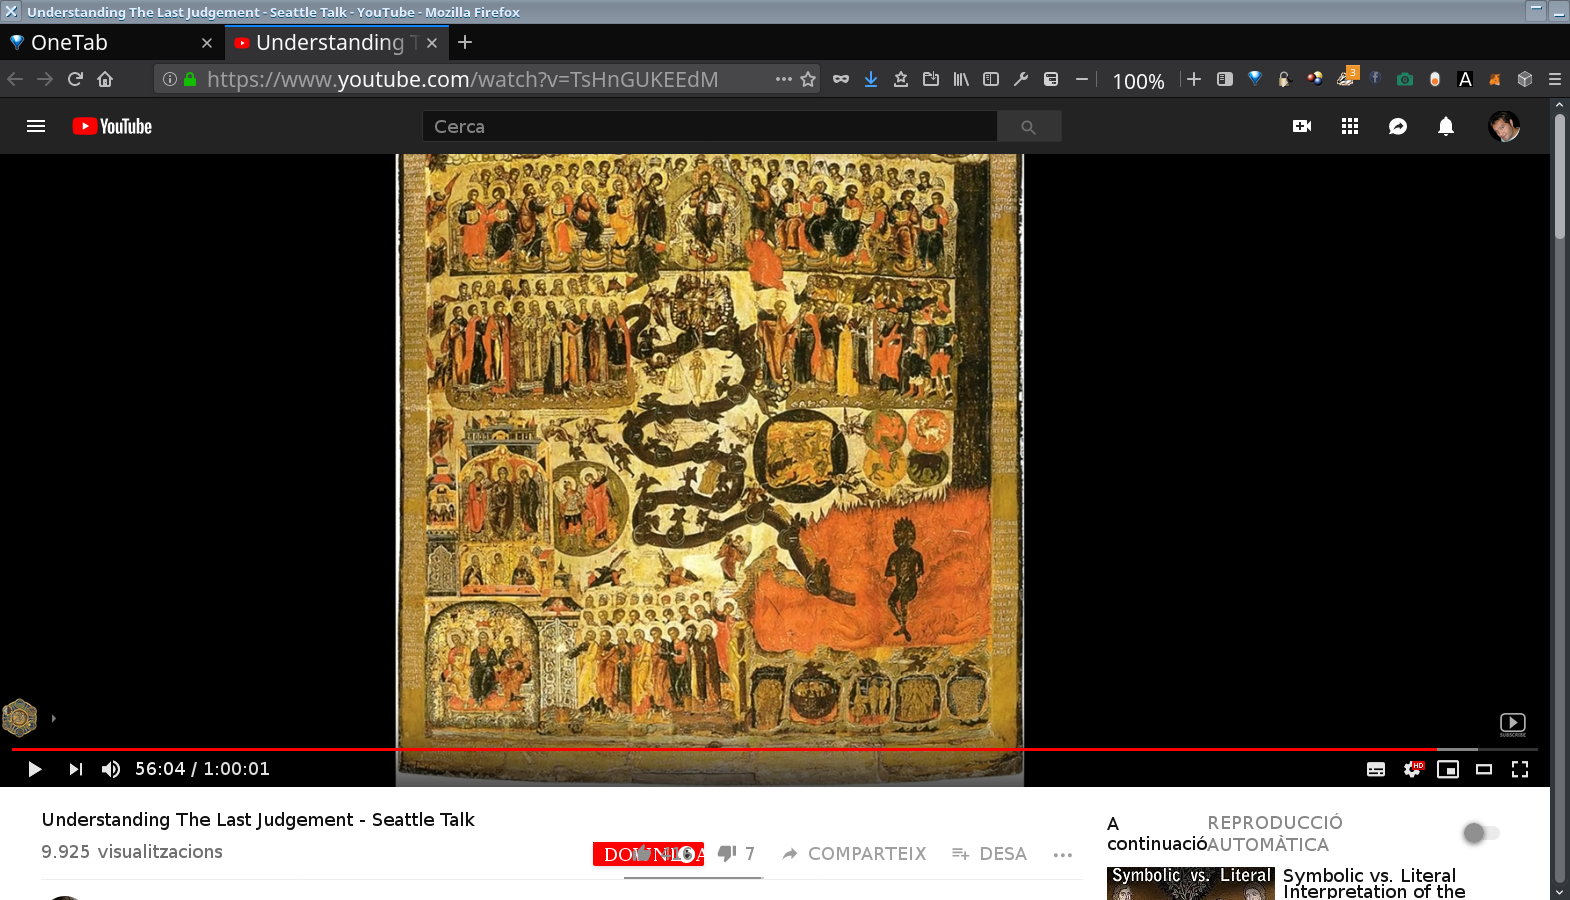Switch to miniplayer mode
This screenshot has height=900, width=1570.
pos(1448,769)
